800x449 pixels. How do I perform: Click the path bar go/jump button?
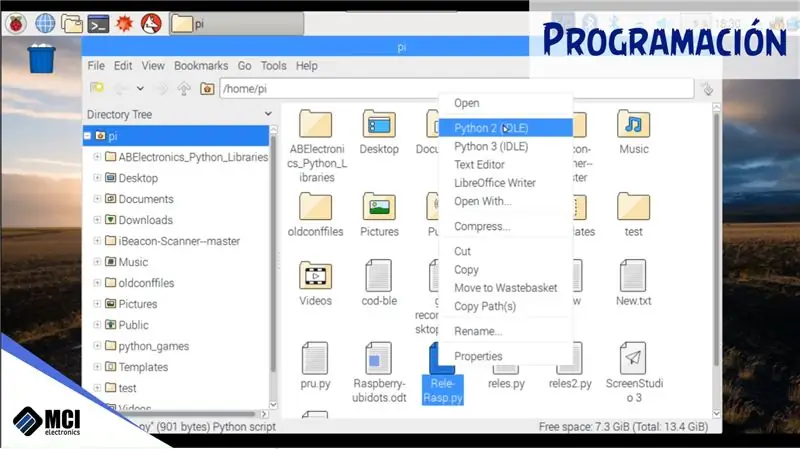point(708,89)
